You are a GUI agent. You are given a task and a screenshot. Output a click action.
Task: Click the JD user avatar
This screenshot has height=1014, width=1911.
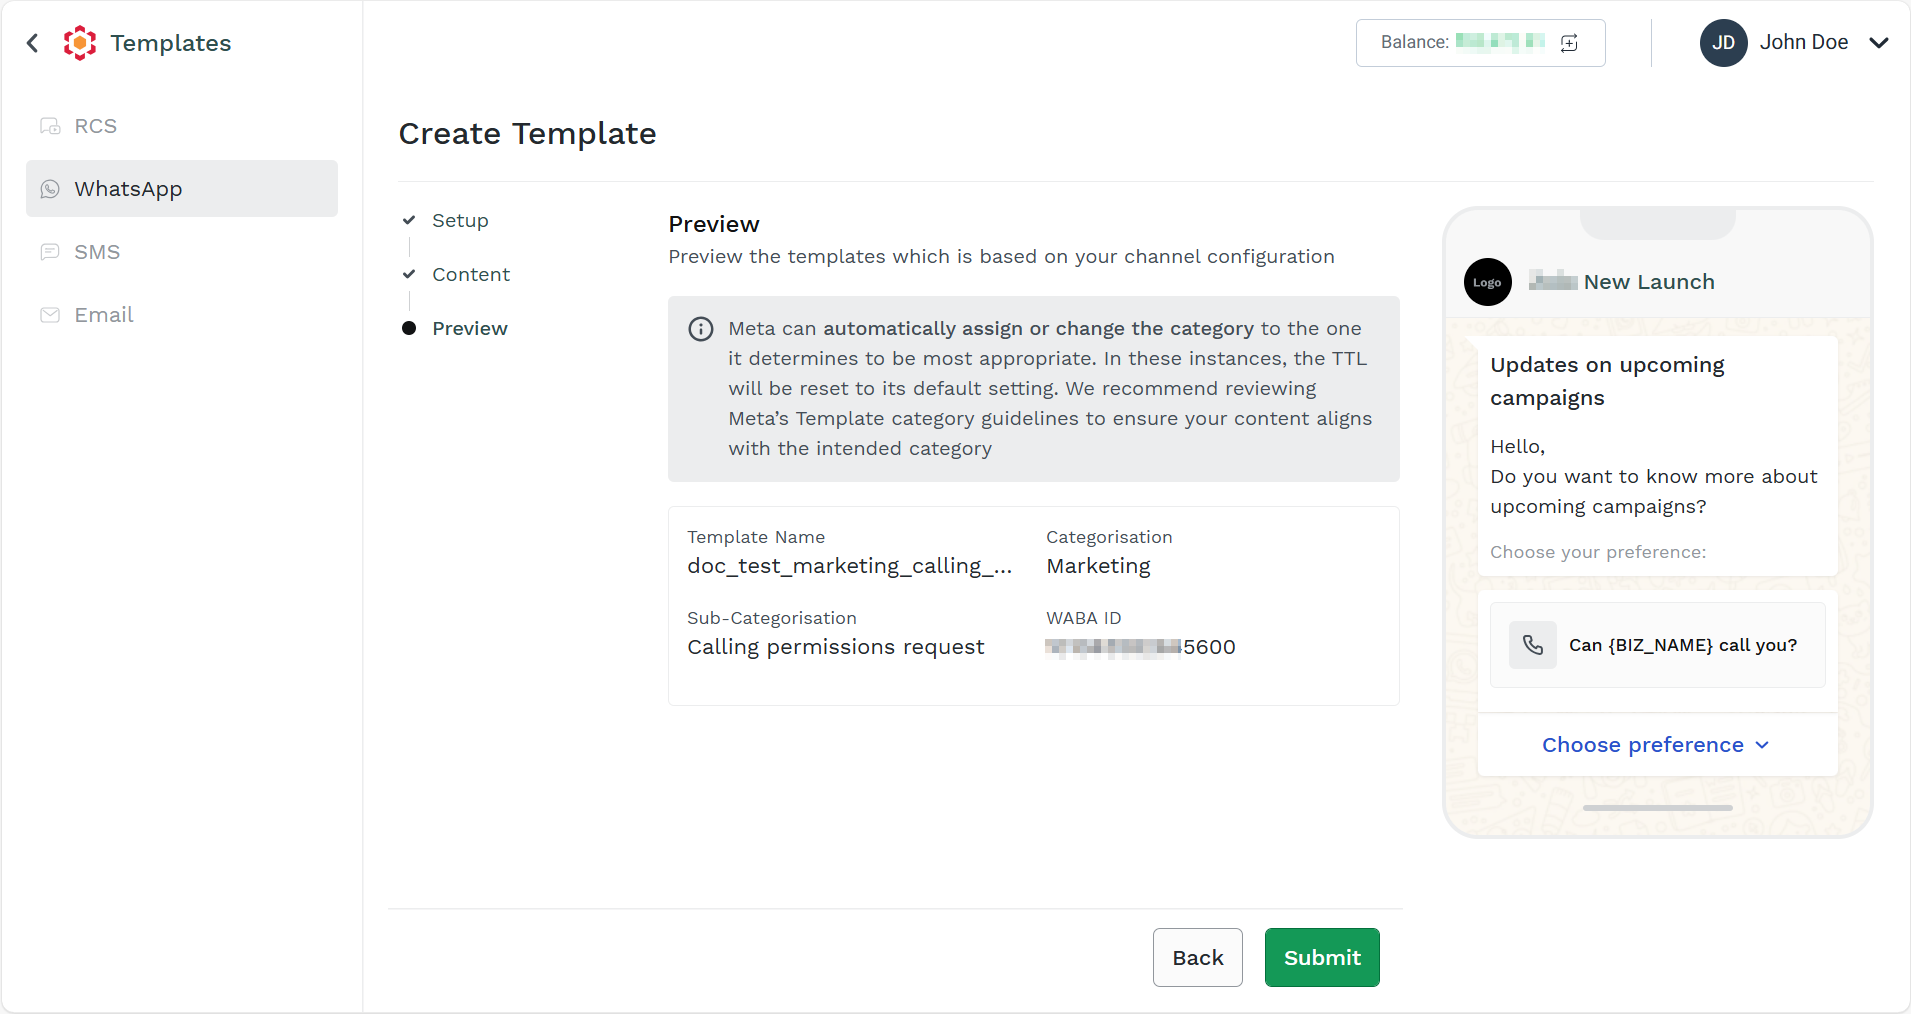1723,43
